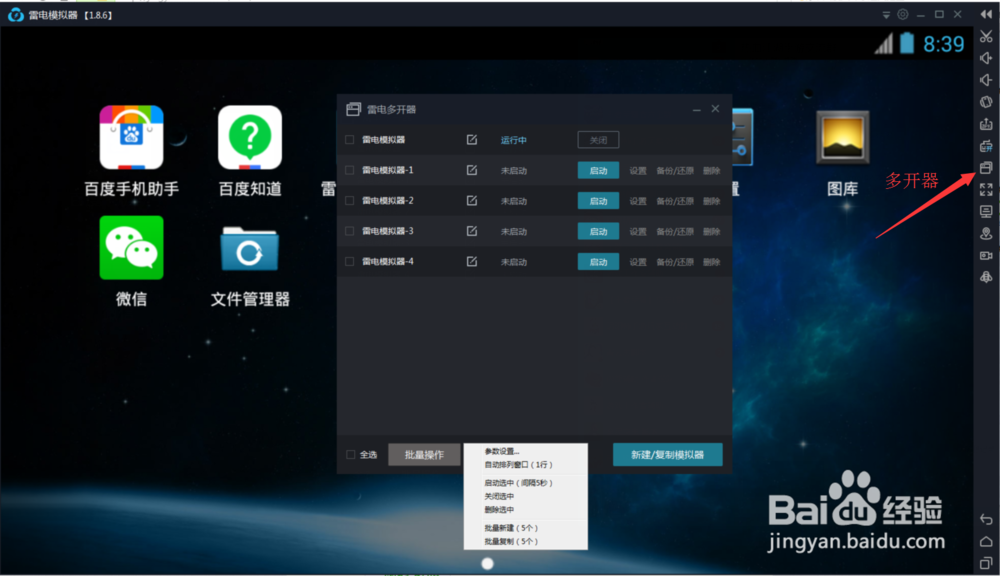Click the home screen page indicator dot
The image size is (1000, 576).
pos(488,564)
